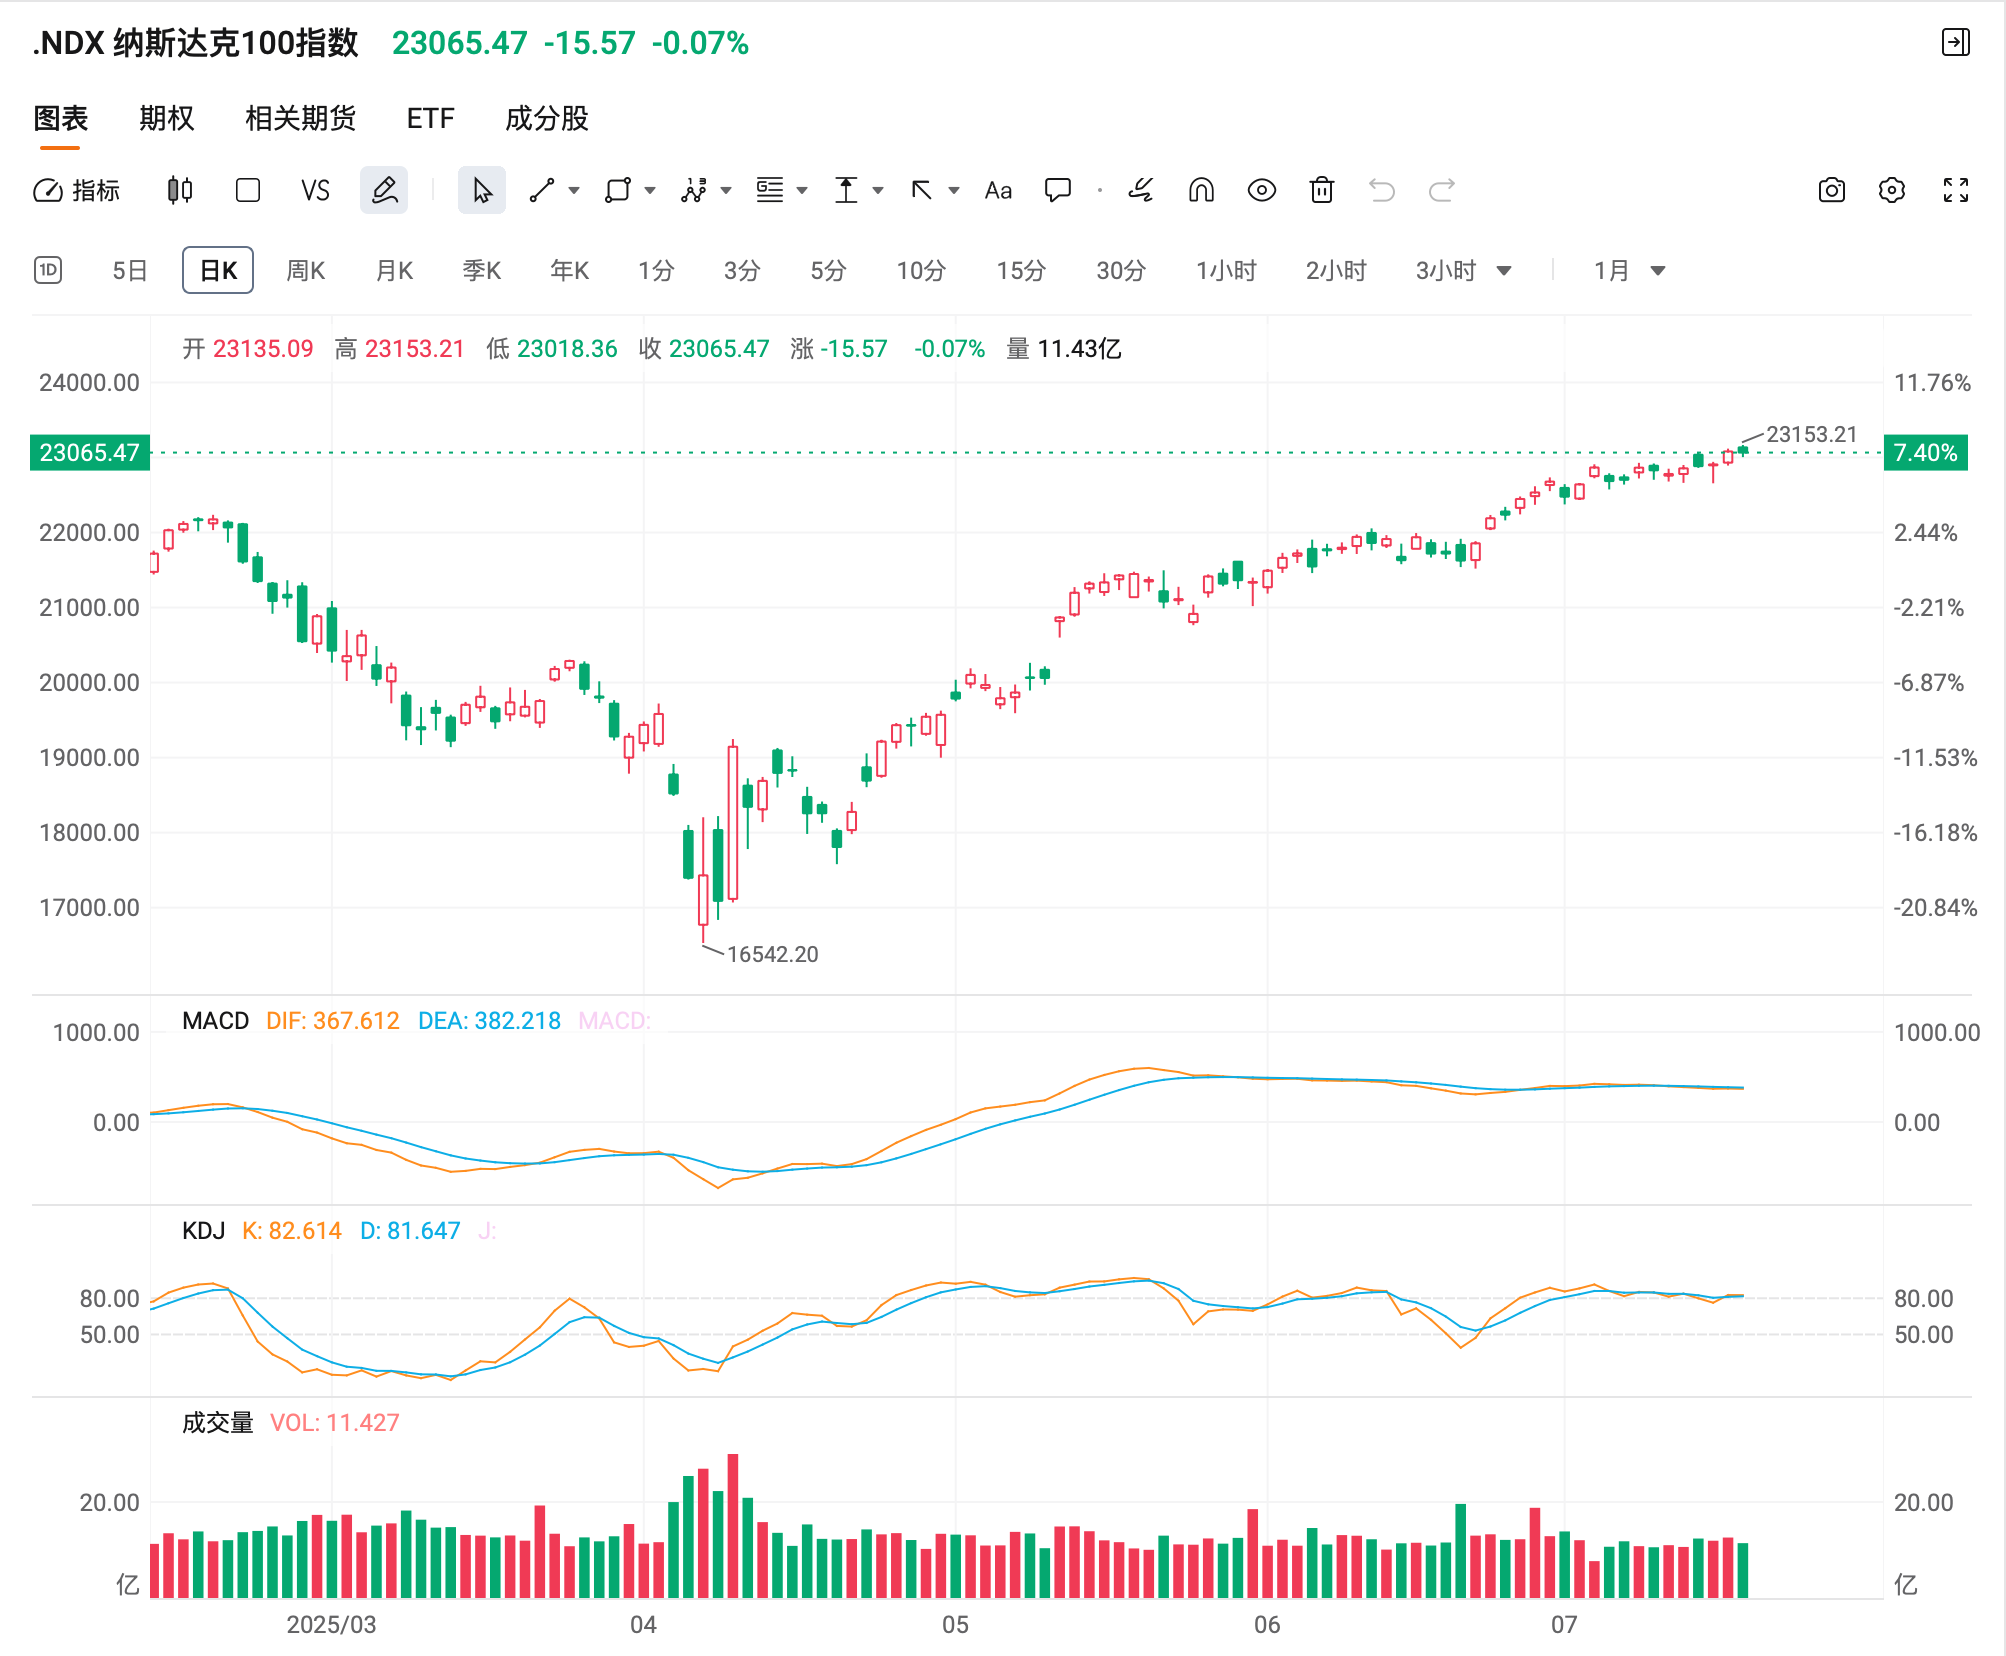Click the 成交量 volume label
This screenshot has width=2006, height=1656.
(217, 1422)
